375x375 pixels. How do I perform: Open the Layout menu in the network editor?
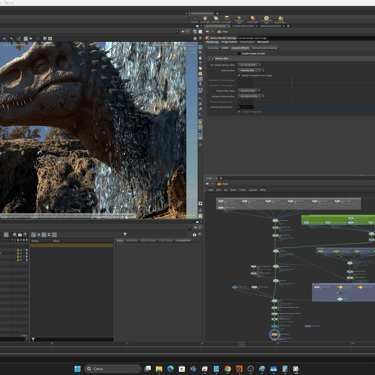coord(253,190)
